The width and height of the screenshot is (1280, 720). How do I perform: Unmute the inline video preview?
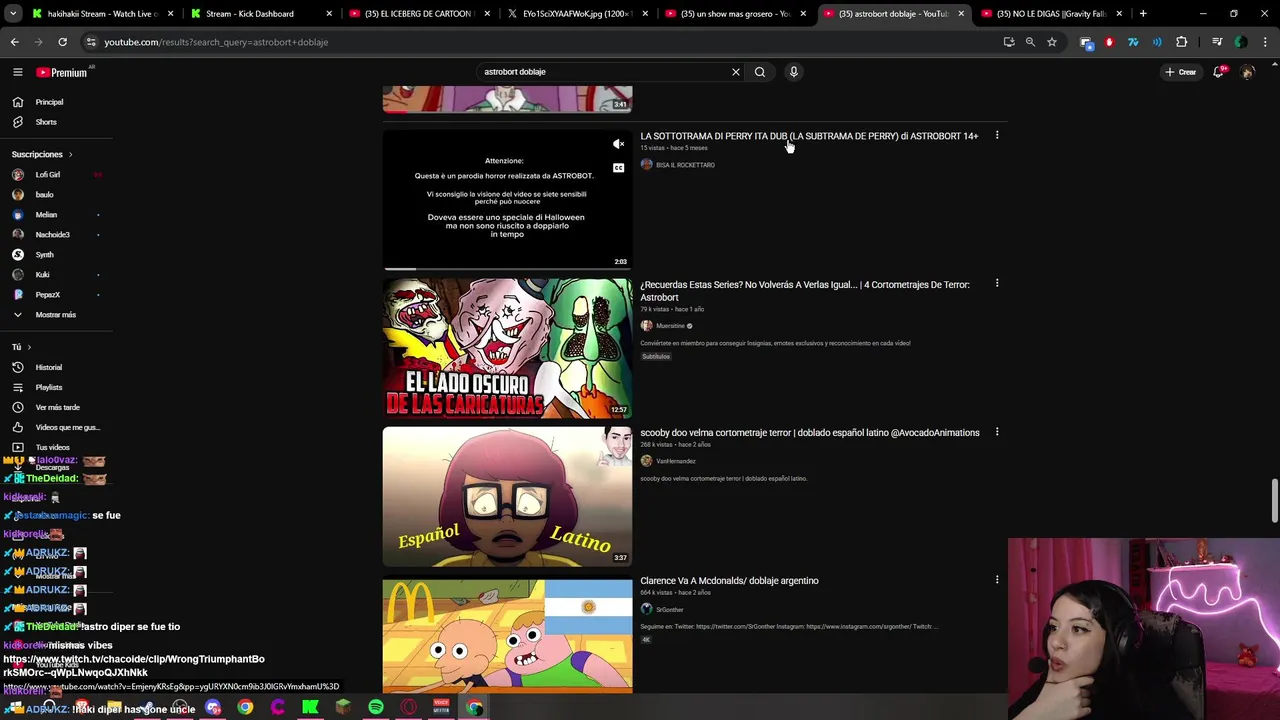[618, 144]
